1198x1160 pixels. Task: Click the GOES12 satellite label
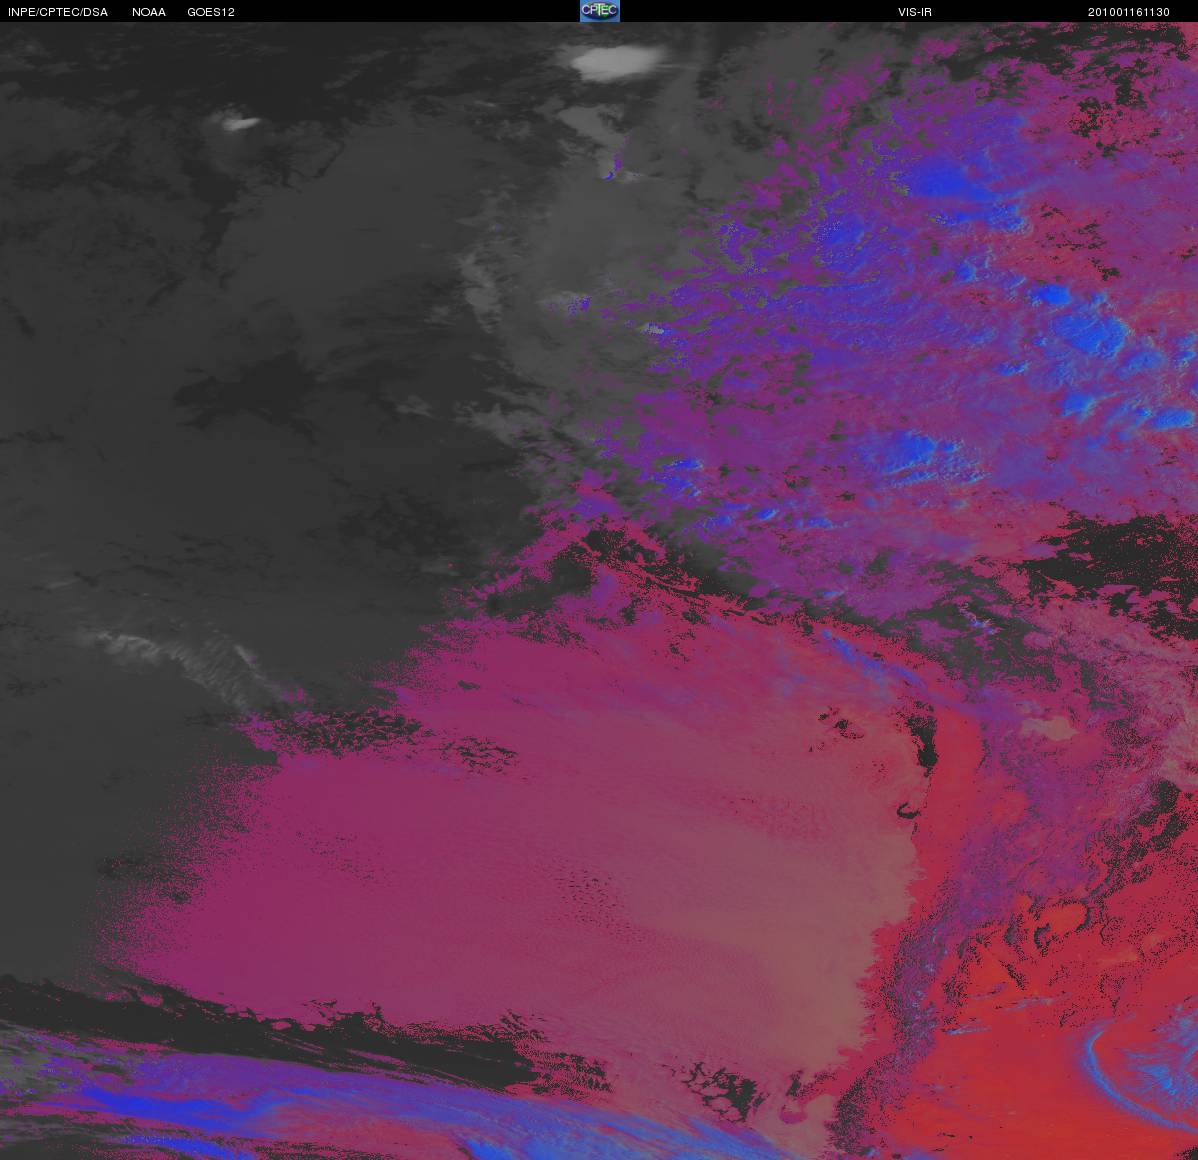(211, 12)
